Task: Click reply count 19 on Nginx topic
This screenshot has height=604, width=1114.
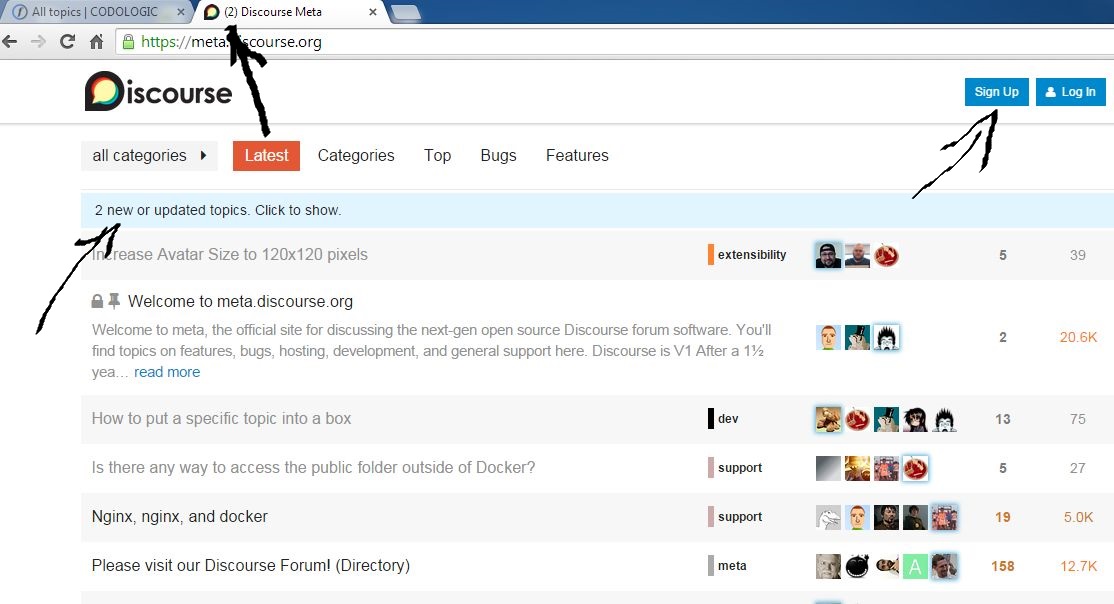Action: pyautogui.click(x=1002, y=517)
